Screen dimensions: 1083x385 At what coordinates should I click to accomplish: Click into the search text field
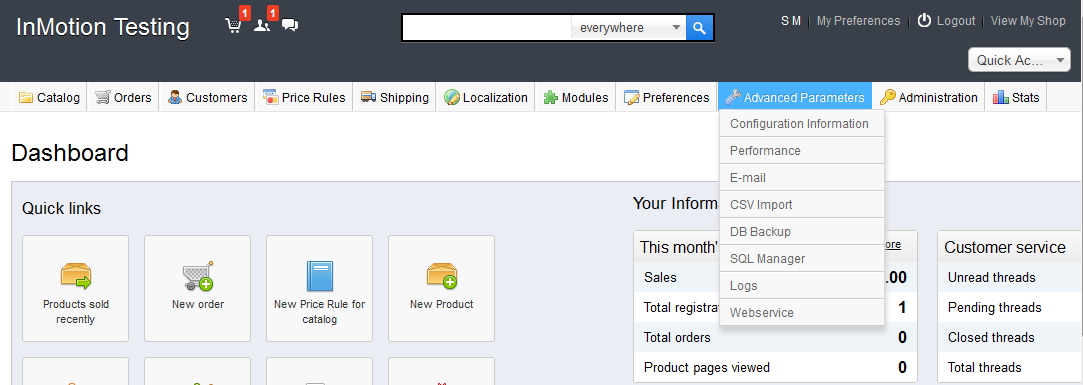(487, 28)
